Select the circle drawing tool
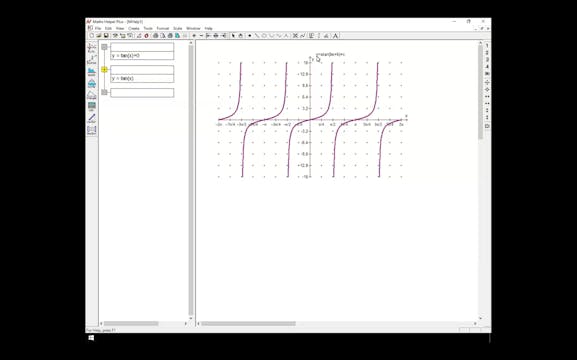The image size is (577, 360). coord(264,36)
